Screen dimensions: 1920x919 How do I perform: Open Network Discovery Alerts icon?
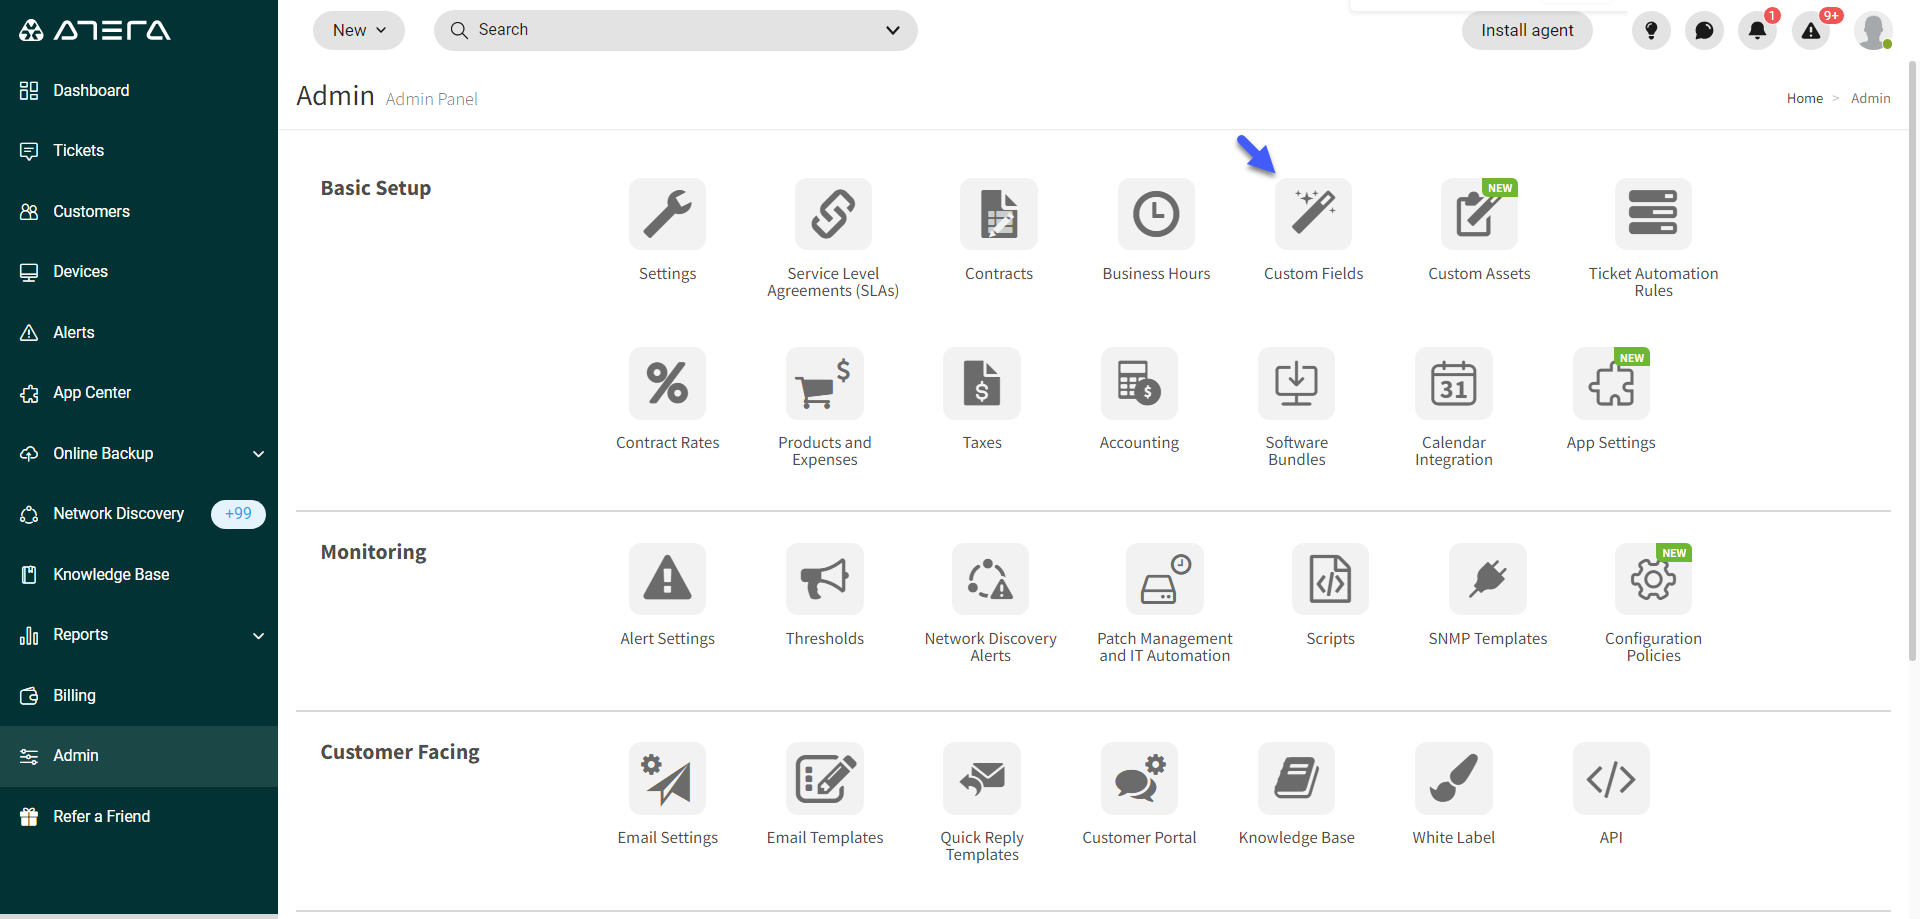tap(990, 579)
